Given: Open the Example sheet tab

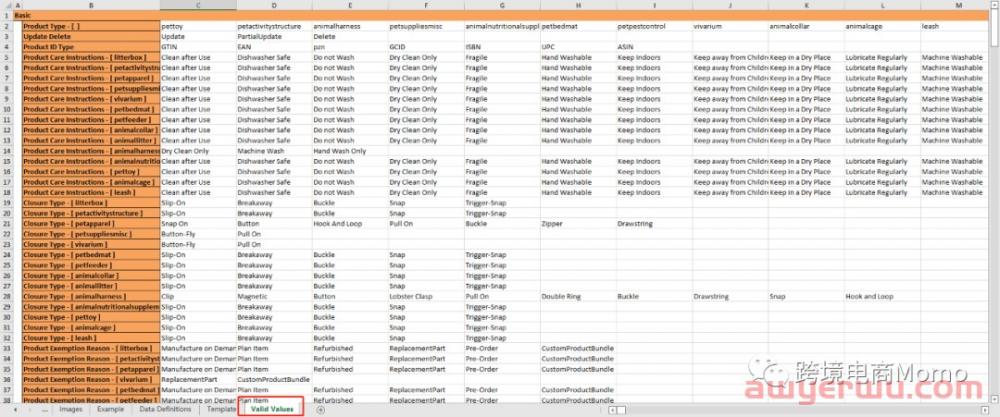Looking at the screenshot, I should pyautogui.click(x=110, y=409).
